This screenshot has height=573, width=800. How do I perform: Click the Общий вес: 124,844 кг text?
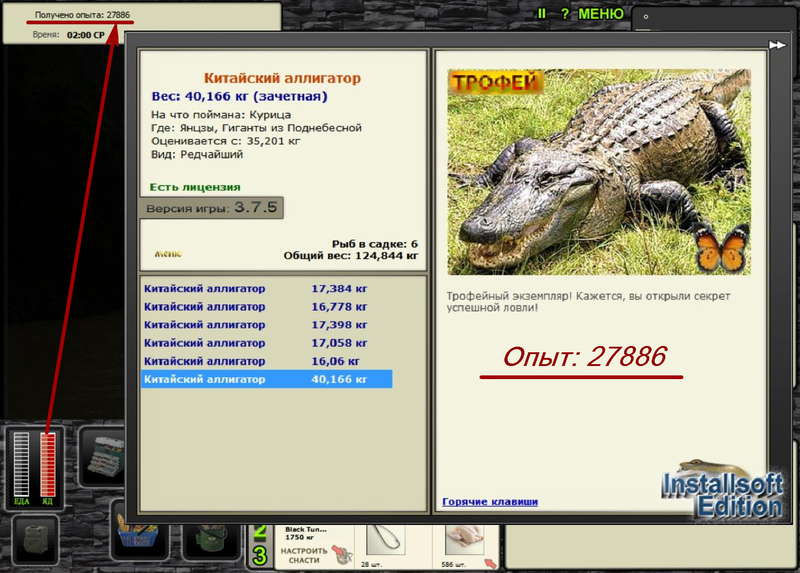pyautogui.click(x=351, y=256)
